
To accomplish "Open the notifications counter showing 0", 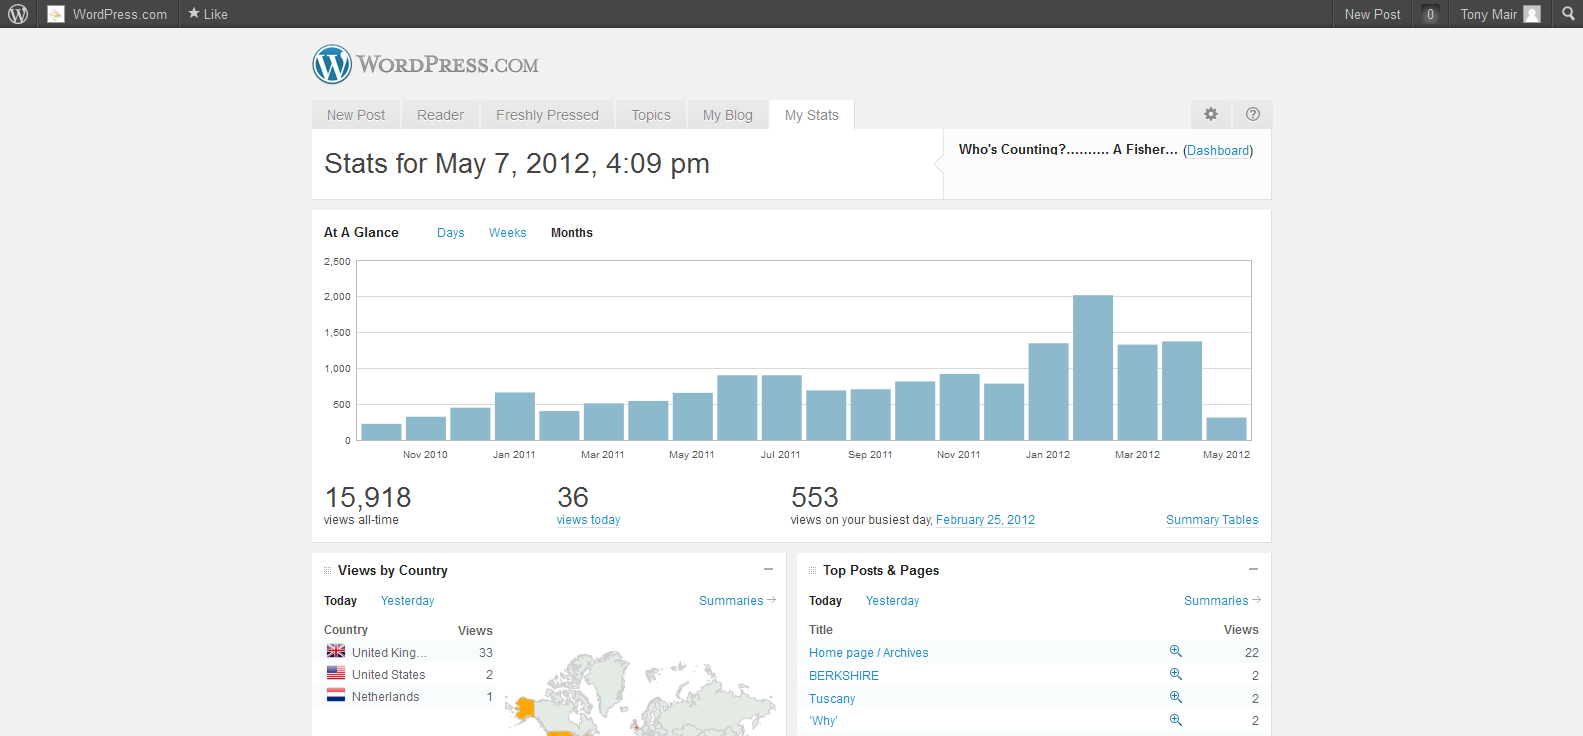I will coord(1430,14).
